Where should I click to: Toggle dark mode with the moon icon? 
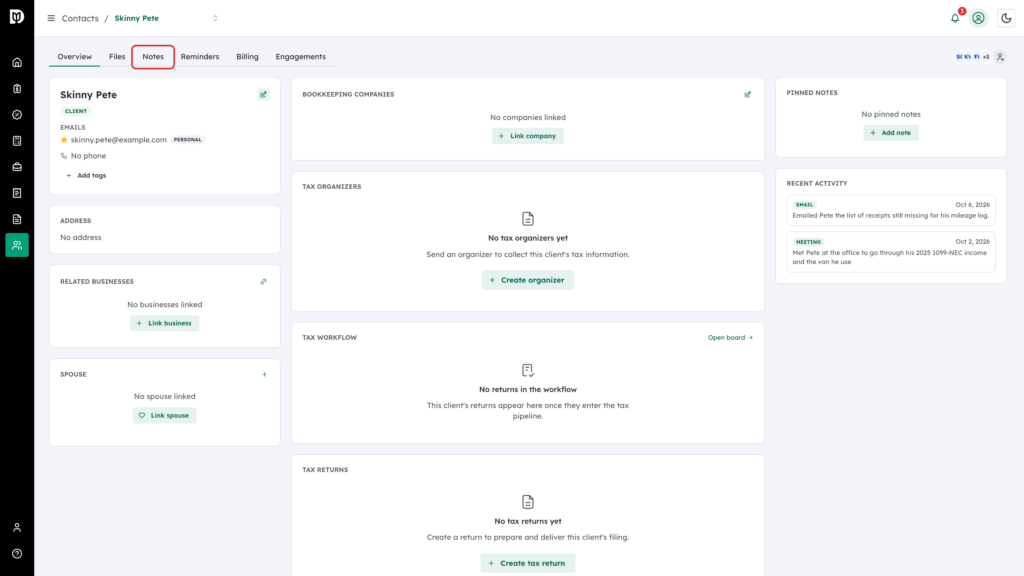1006,18
